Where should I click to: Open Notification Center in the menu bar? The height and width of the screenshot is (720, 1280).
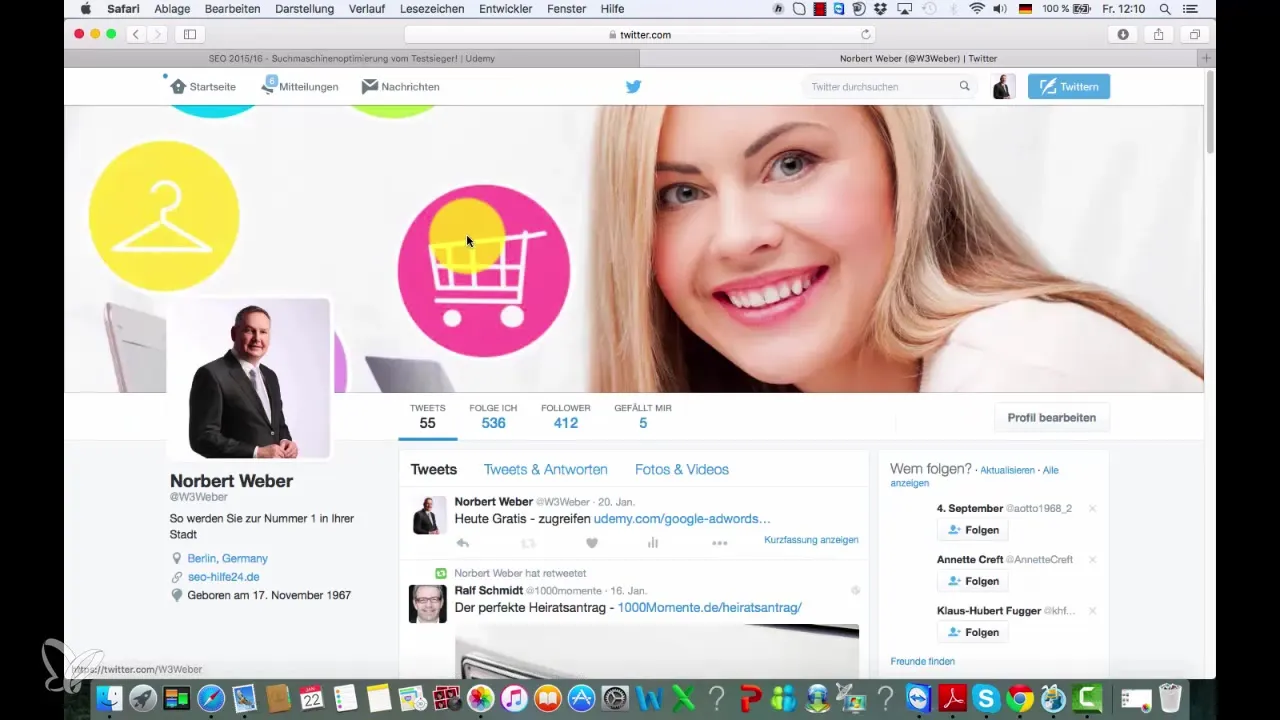(x=1189, y=9)
